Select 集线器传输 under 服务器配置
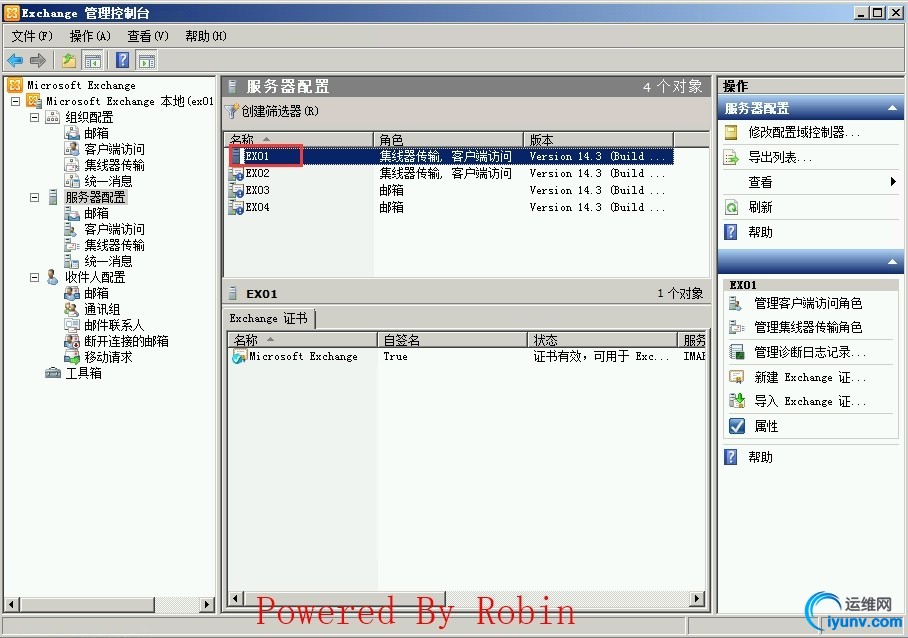This screenshot has width=908, height=638. (114, 245)
